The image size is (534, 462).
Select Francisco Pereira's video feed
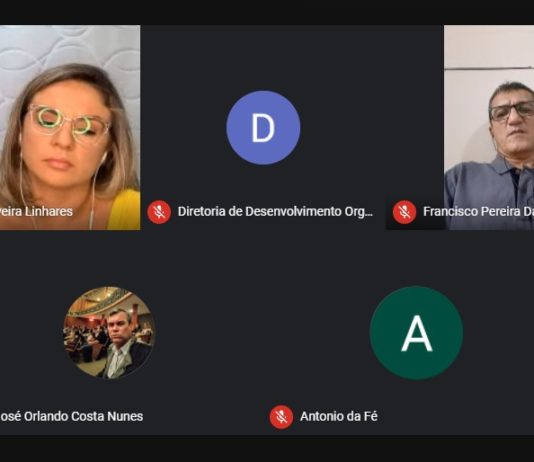click(x=489, y=127)
